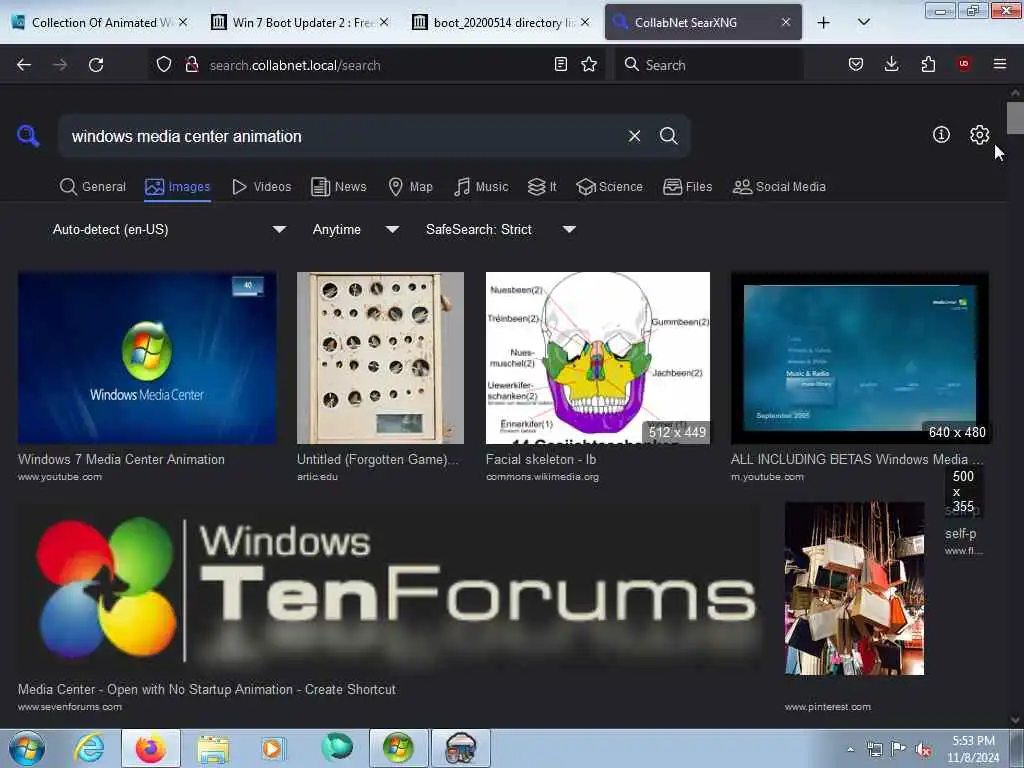Close the boot_20200514 directory tab

click(585, 22)
